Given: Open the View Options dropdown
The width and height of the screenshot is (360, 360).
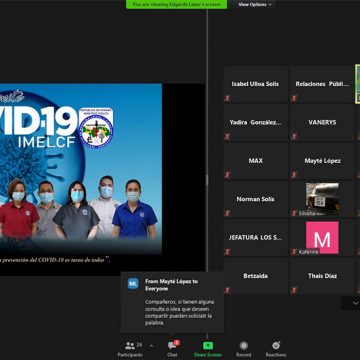Looking at the screenshot, I should [x=255, y=4].
